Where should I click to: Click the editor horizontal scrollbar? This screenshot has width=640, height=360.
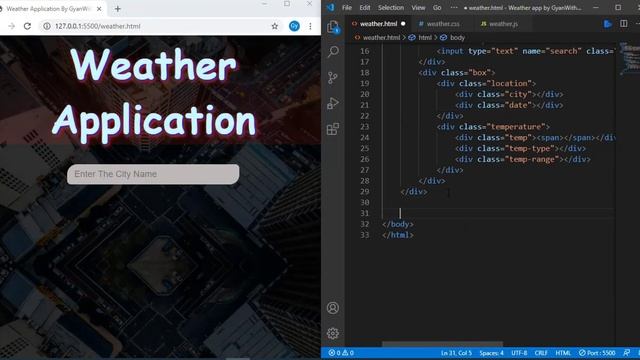click(442, 344)
